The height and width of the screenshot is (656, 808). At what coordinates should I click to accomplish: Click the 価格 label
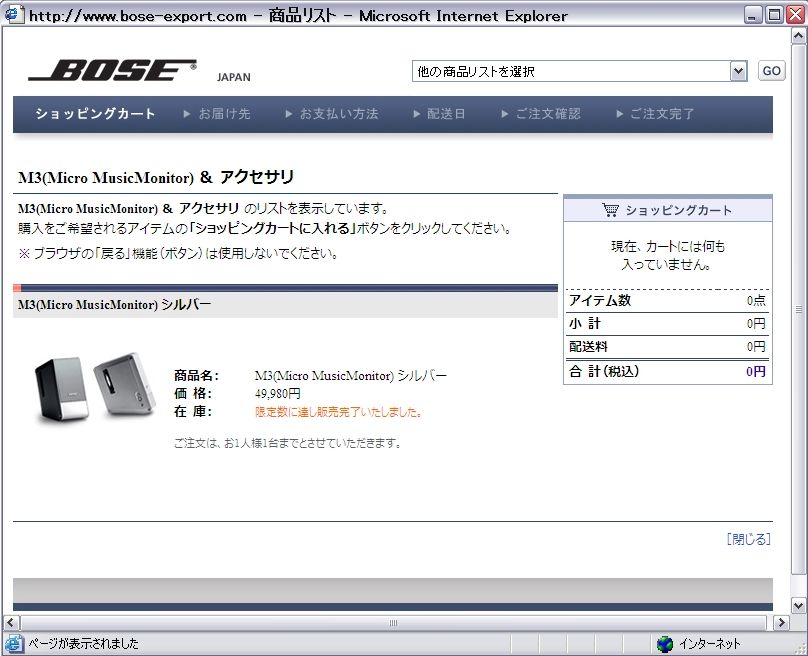click(193, 394)
